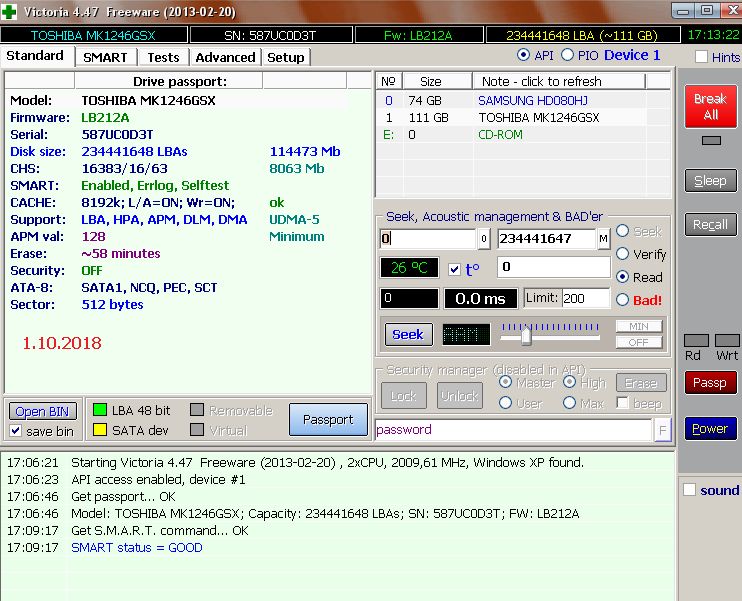Click the Unlock button in Security manager
This screenshot has height=601, width=742.
pyautogui.click(x=459, y=396)
